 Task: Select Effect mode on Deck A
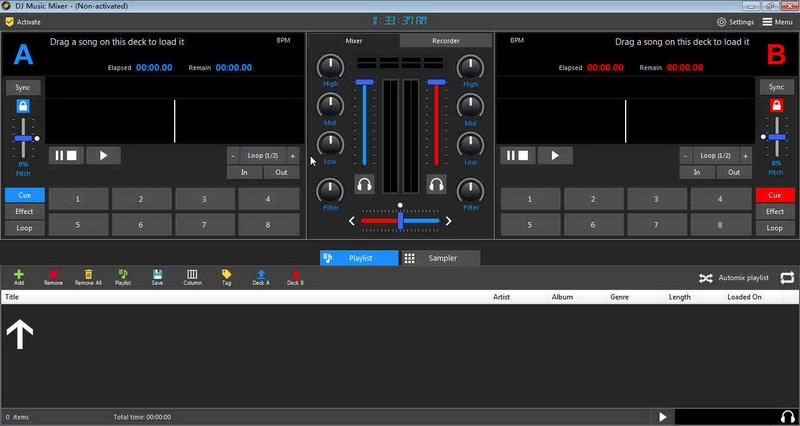pos(24,211)
